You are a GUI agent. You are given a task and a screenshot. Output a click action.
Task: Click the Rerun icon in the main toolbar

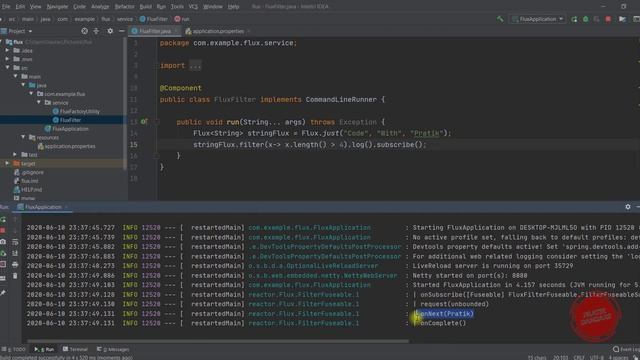574,19
